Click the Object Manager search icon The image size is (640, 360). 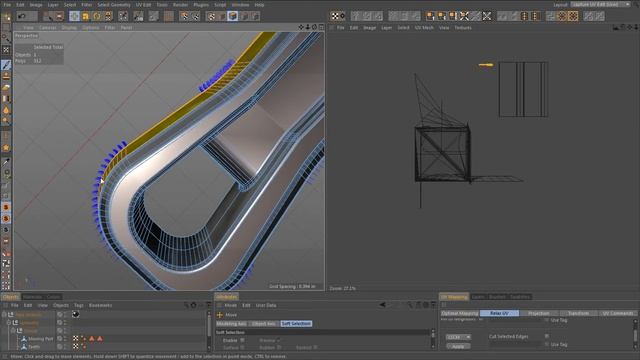point(186,305)
